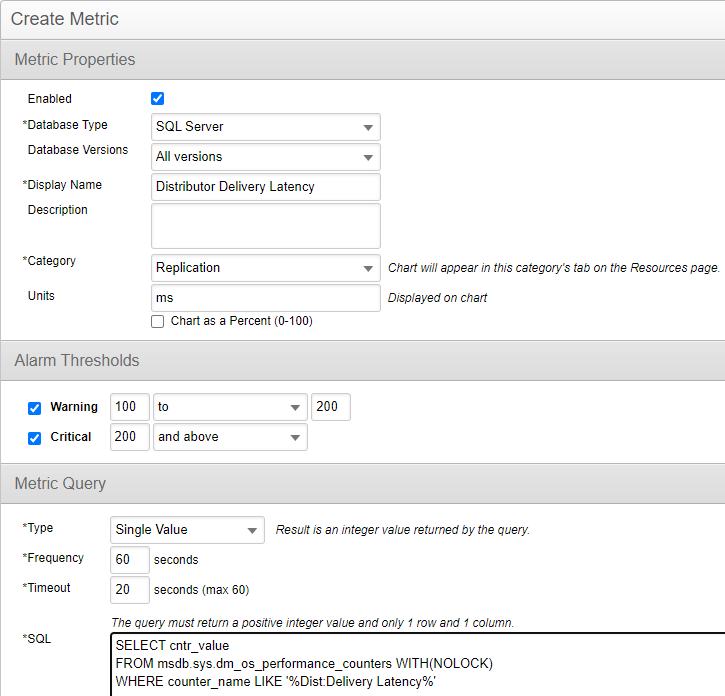Click into the Description text area
The height and width of the screenshot is (696, 725).
(265, 226)
